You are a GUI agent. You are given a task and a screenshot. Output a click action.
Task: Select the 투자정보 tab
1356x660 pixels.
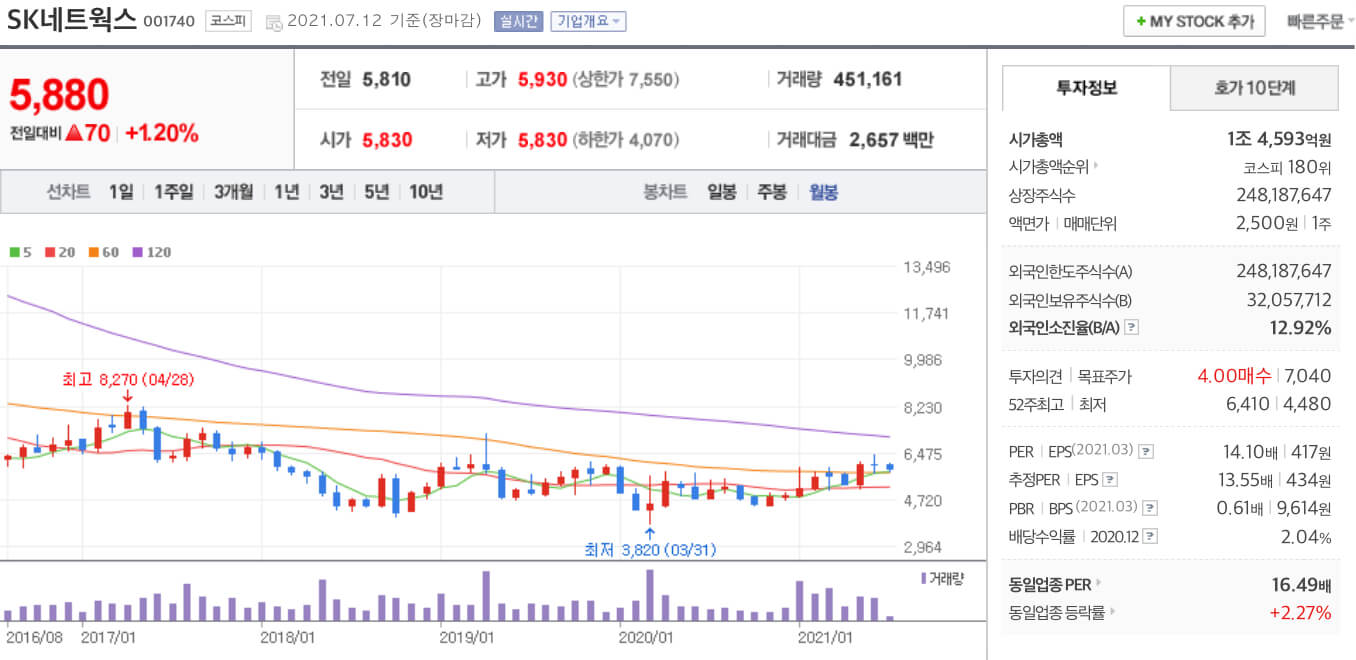1086,88
